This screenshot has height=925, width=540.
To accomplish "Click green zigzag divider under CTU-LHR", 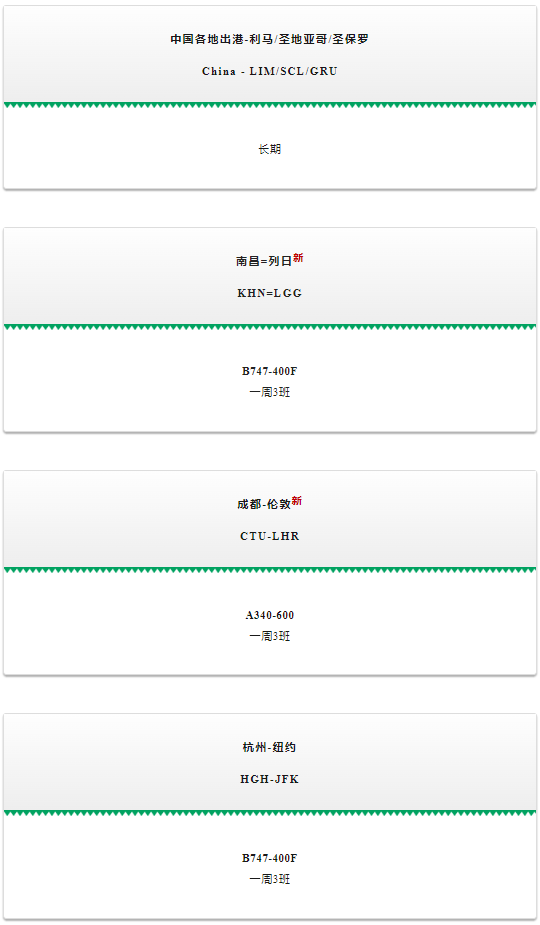I will coord(270,570).
